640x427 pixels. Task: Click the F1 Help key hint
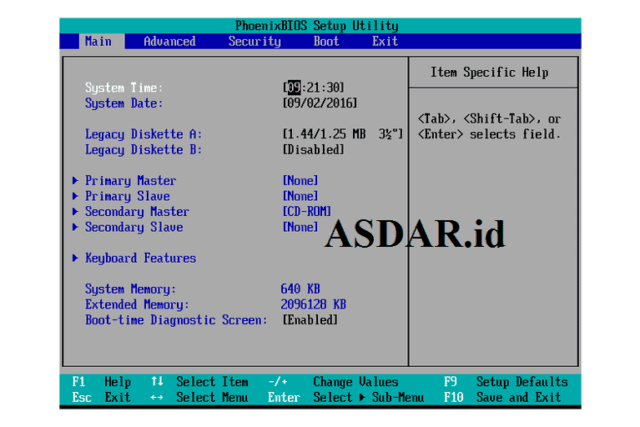point(101,382)
